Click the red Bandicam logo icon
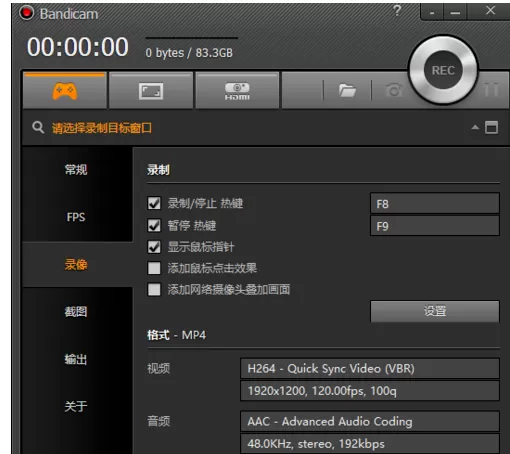 pyautogui.click(x=26, y=13)
